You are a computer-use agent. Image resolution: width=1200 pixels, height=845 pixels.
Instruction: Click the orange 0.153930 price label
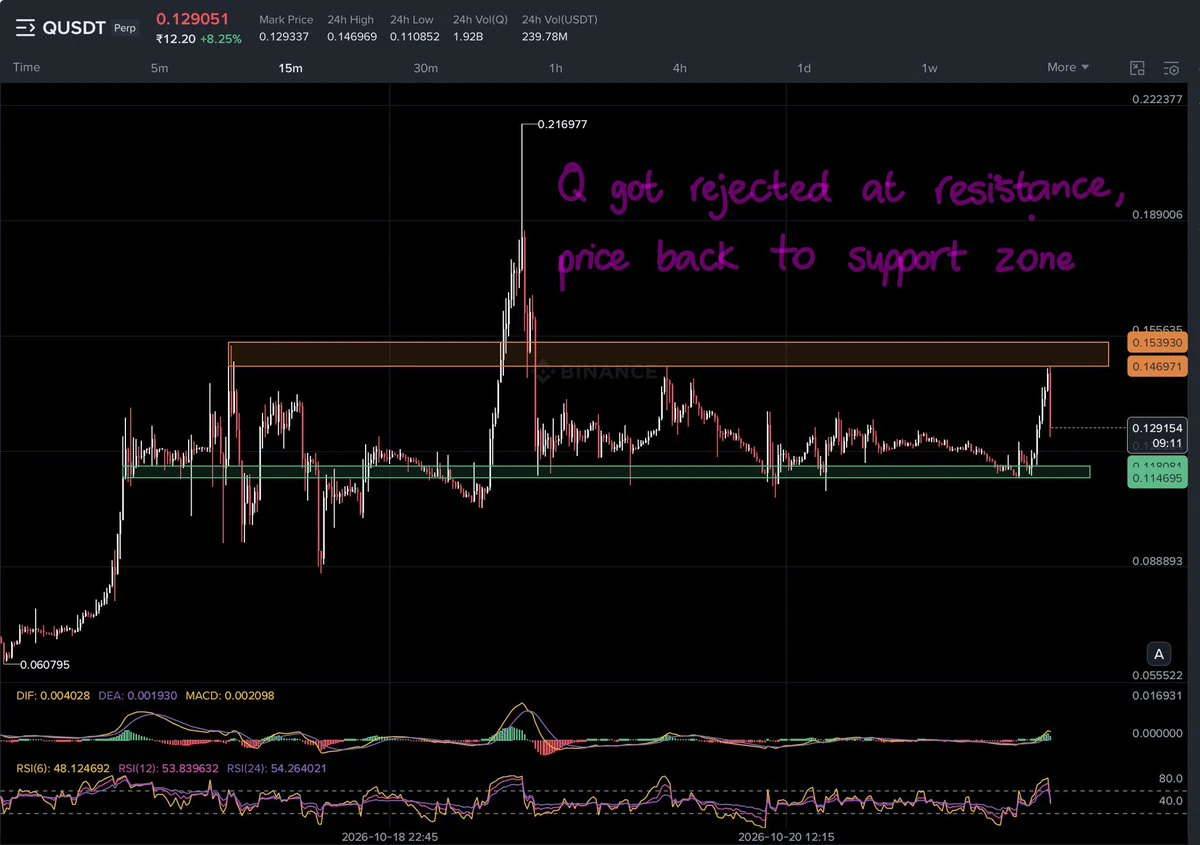(x=1156, y=343)
